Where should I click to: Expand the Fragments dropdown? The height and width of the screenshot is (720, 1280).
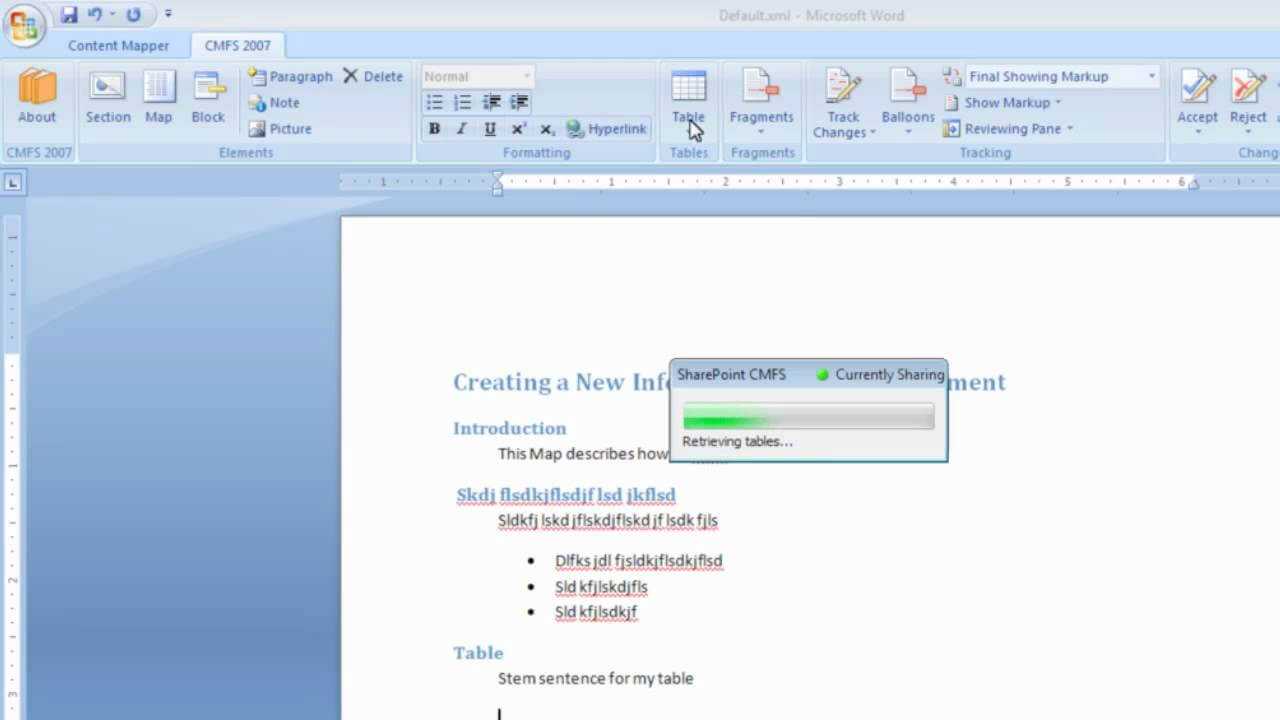(x=761, y=132)
